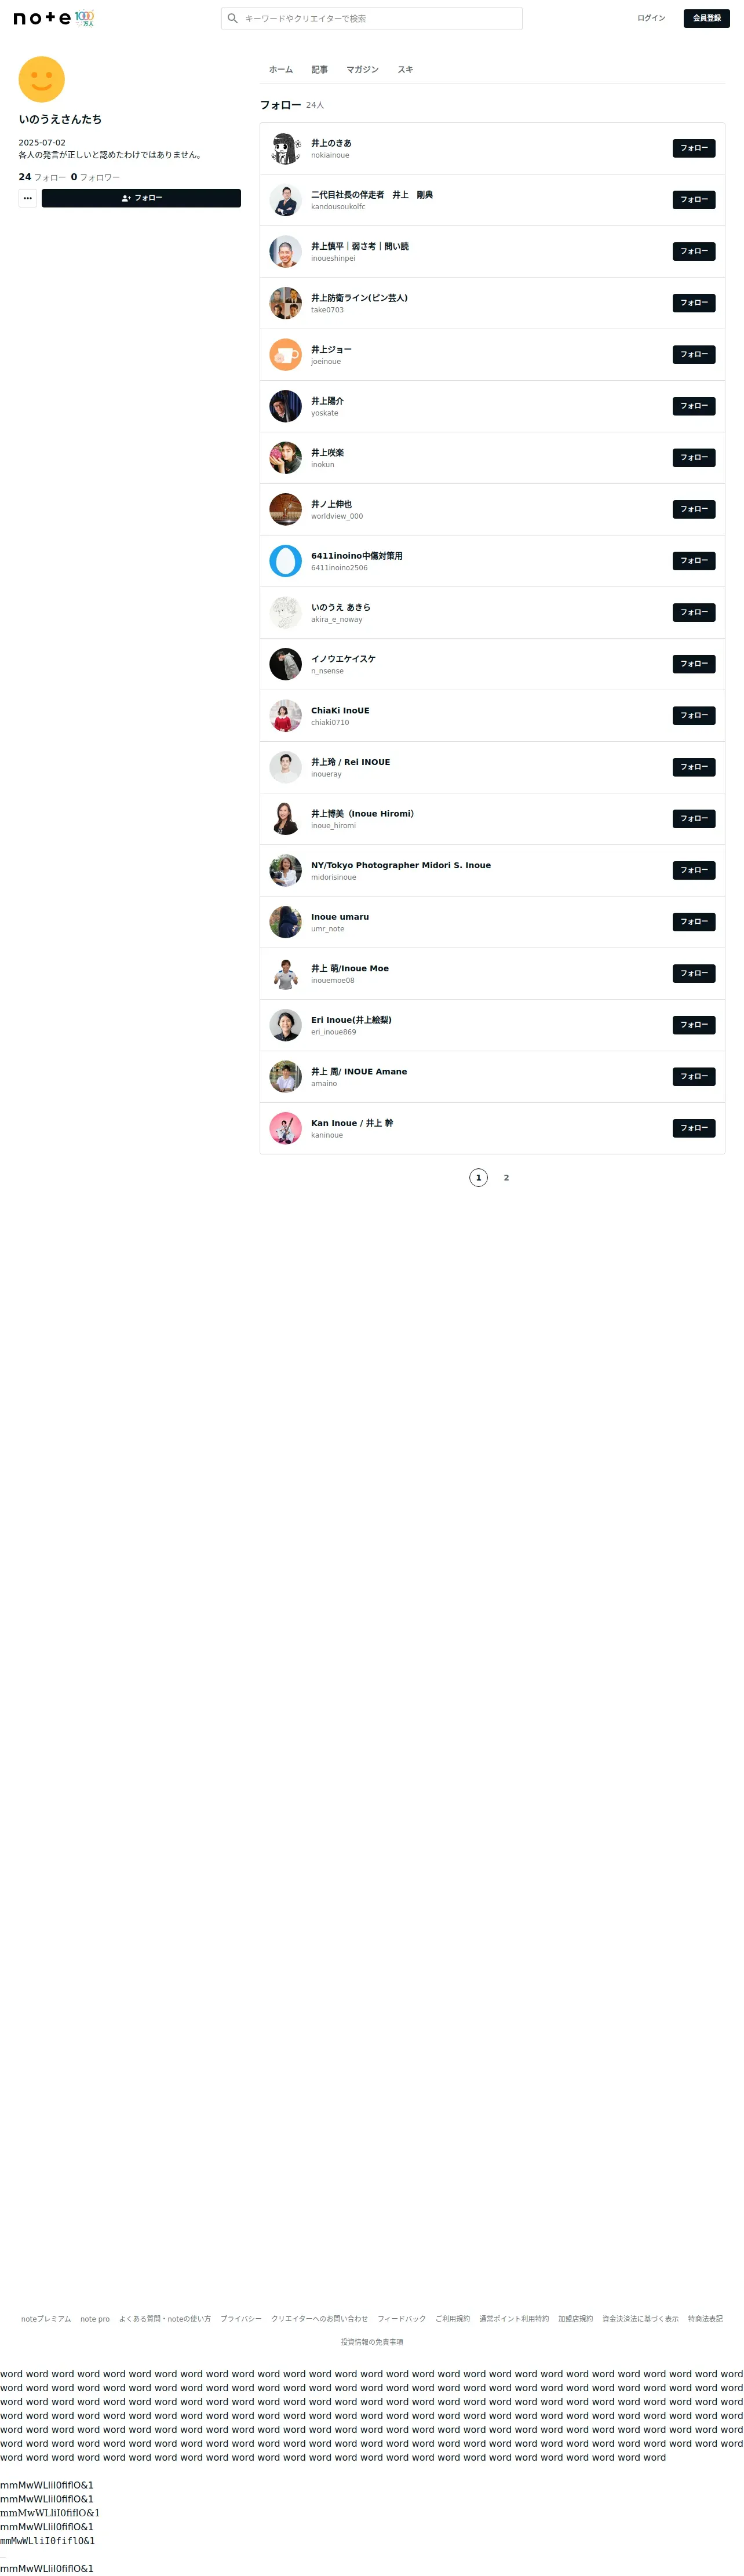Viewport: 744px width, 2576px height.
Task: Click the note logo
Action: (x=43, y=18)
